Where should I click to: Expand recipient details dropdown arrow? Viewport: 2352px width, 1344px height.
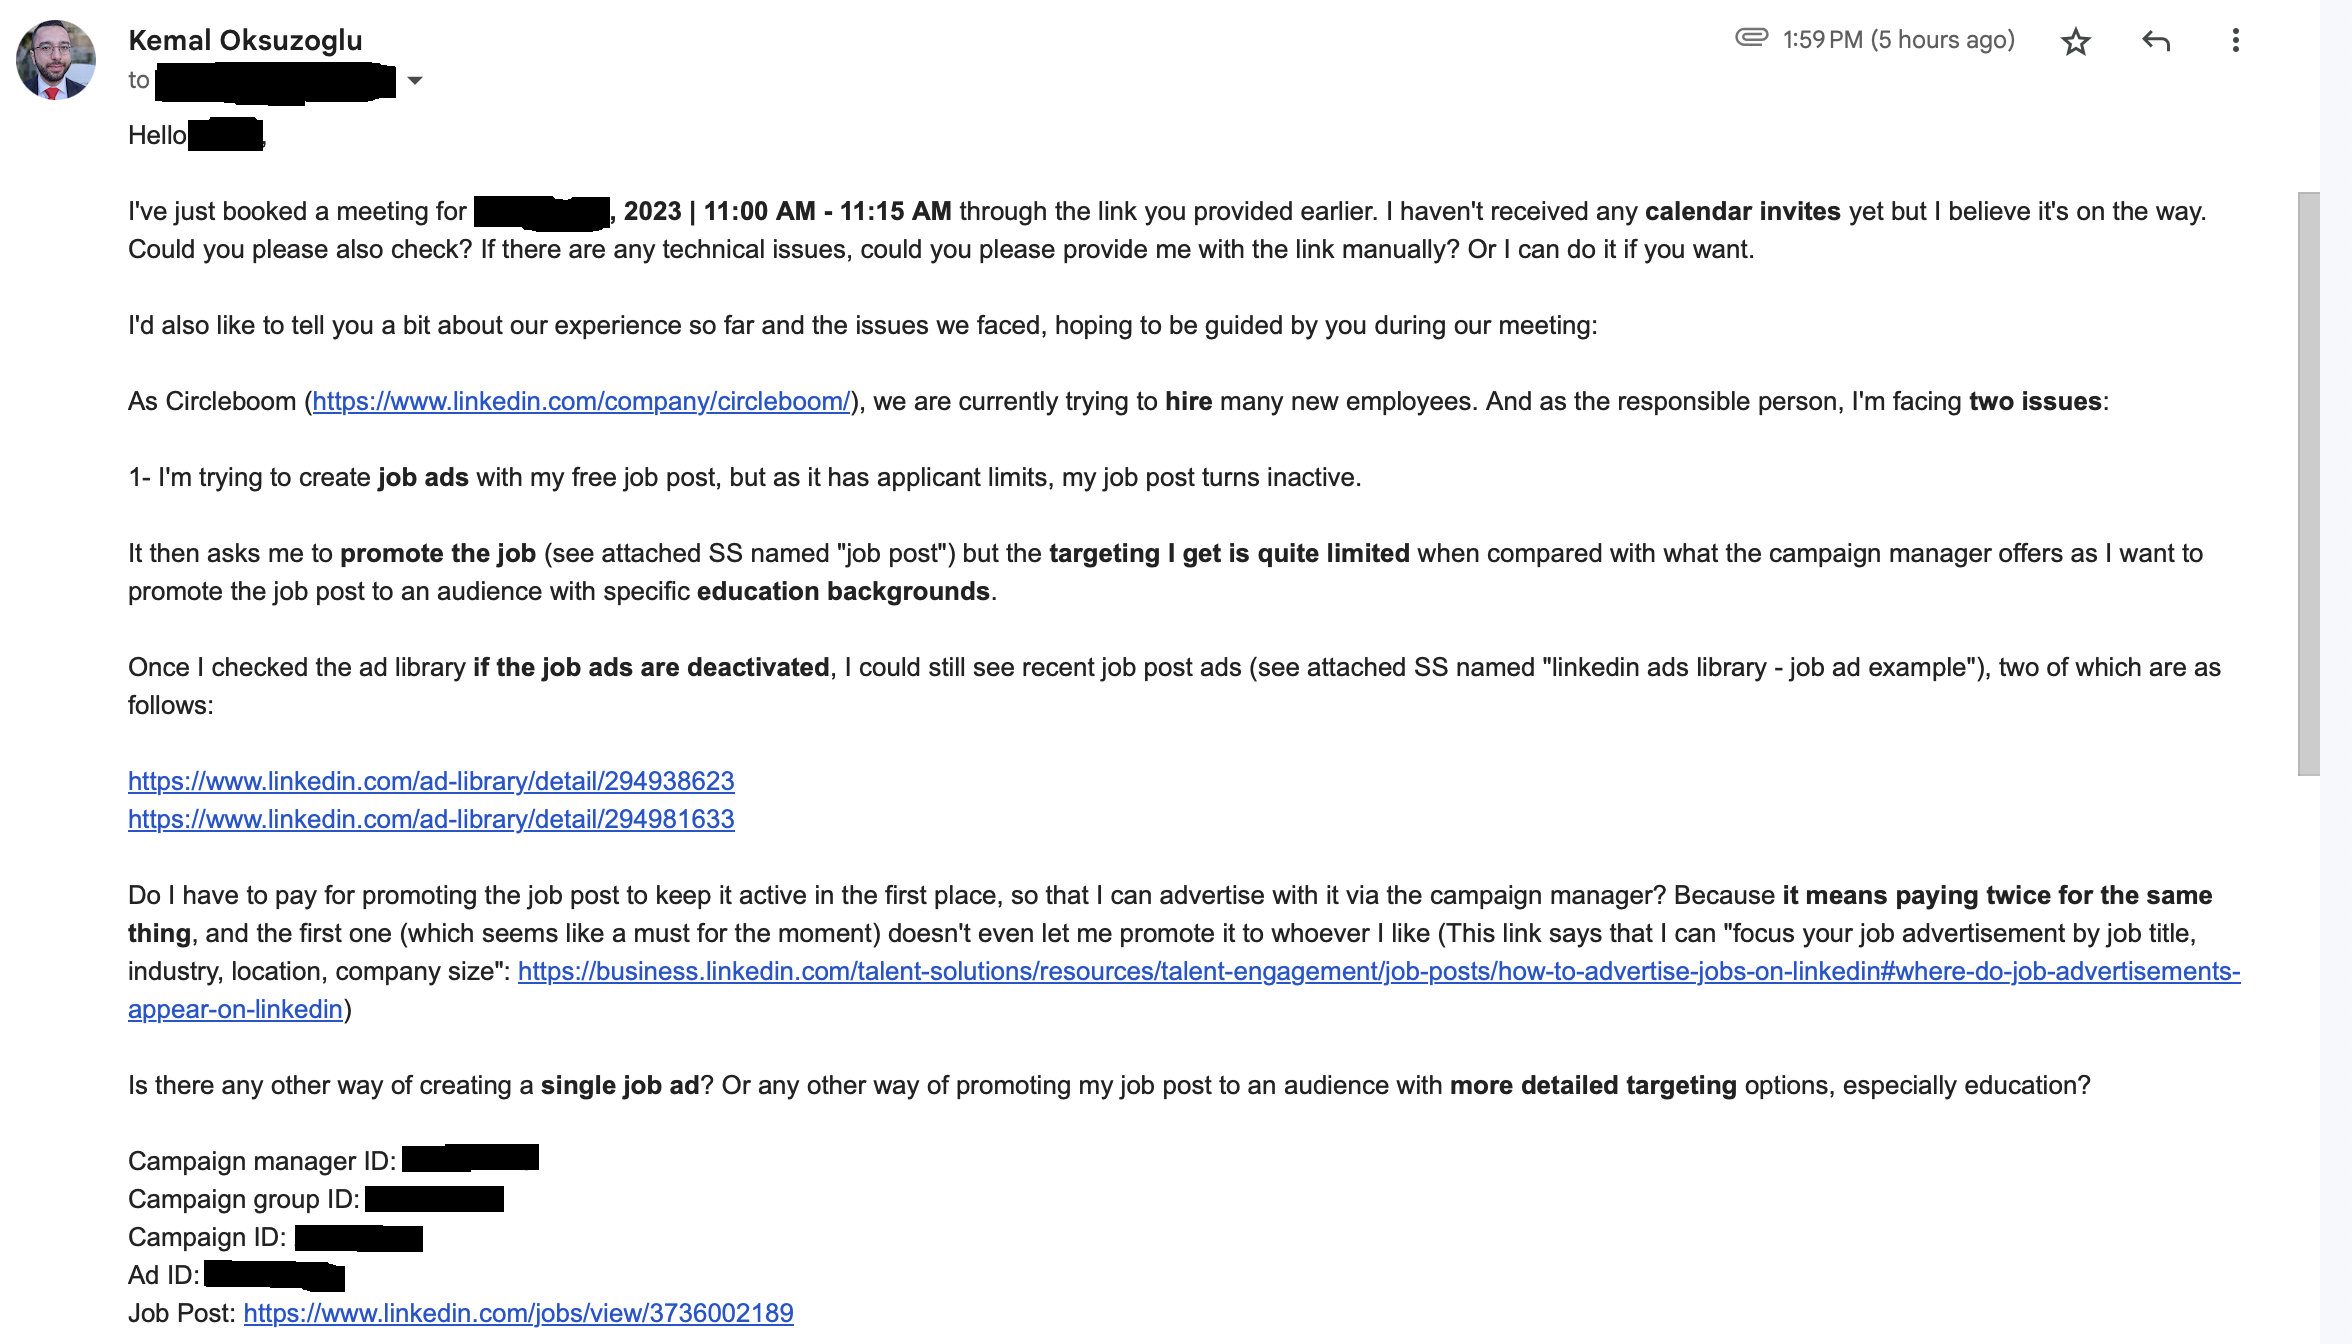[x=415, y=81]
